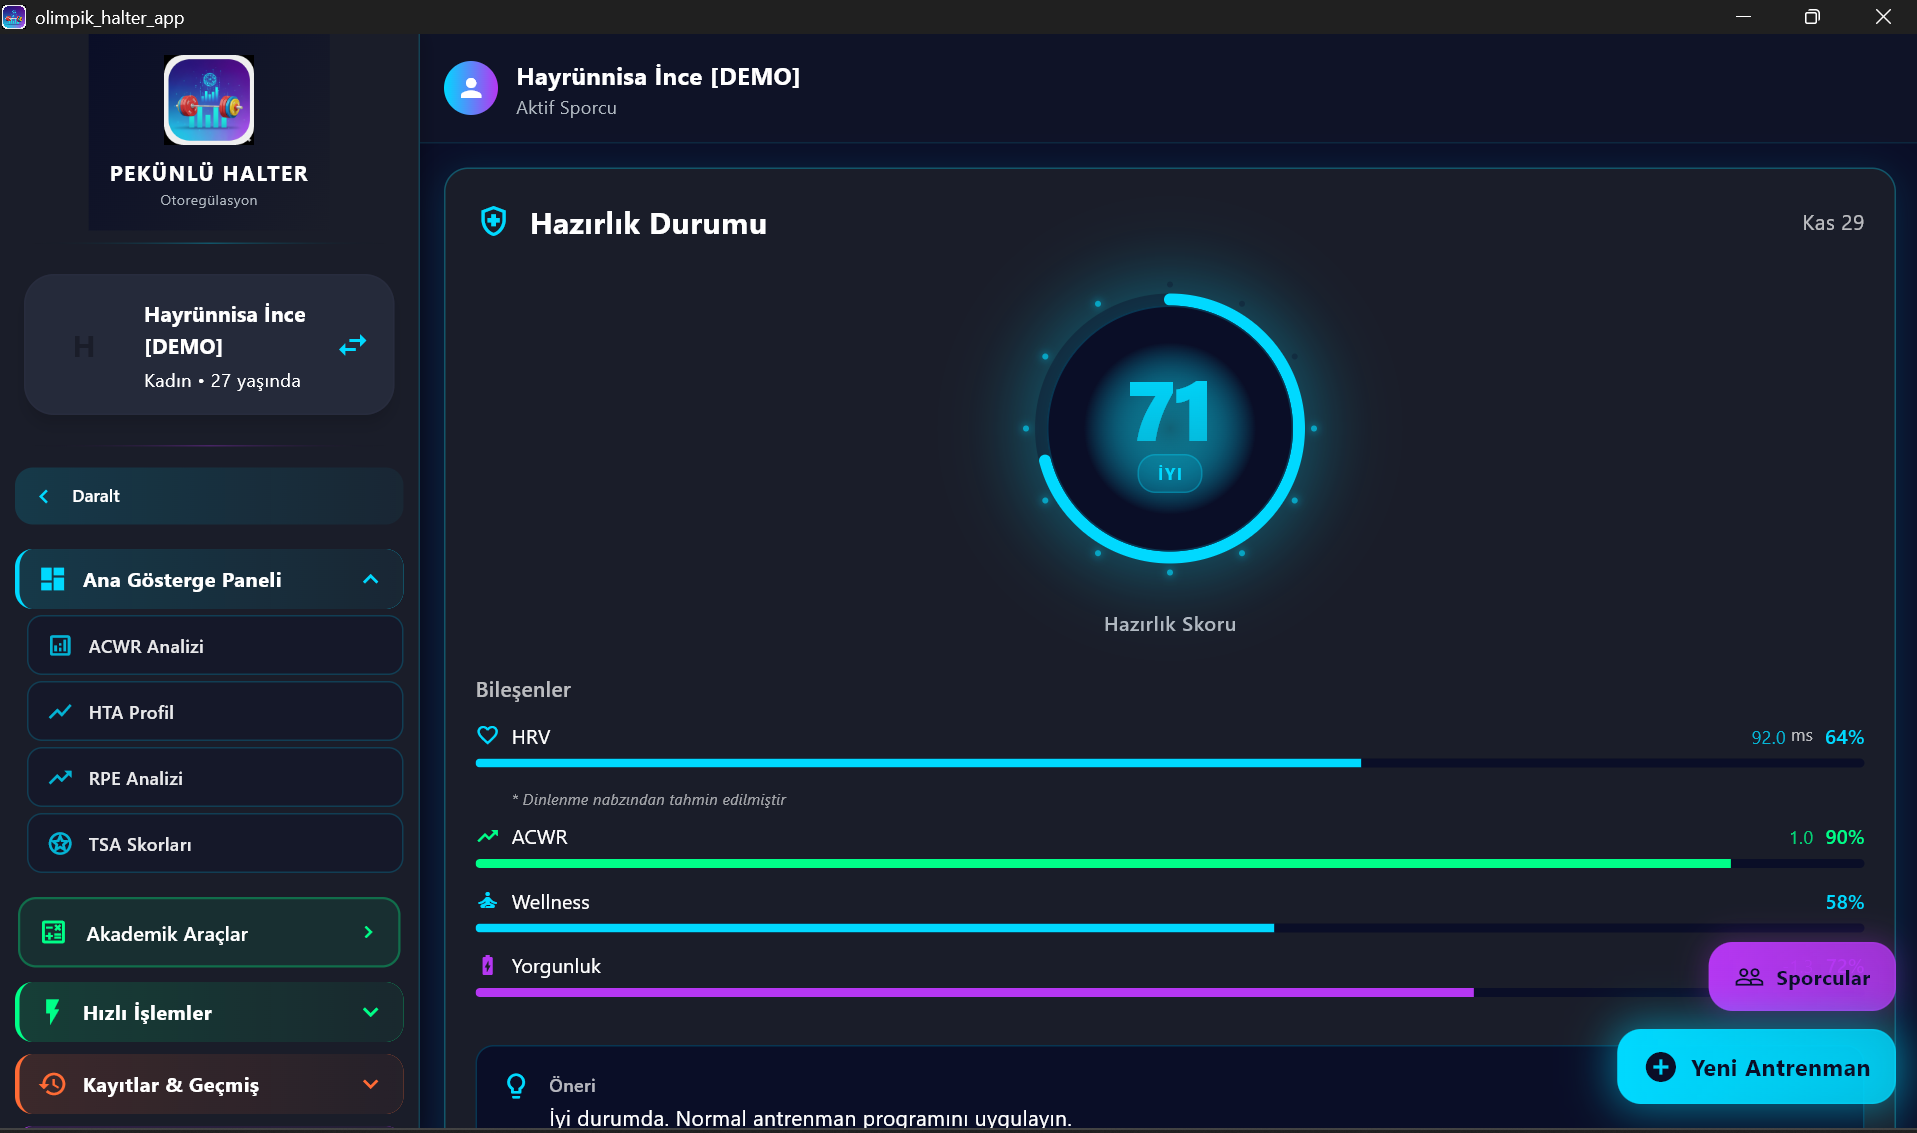Image resolution: width=1917 pixels, height=1133 pixels.
Task: Open the Sporcular button
Action: [x=1802, y=977]
